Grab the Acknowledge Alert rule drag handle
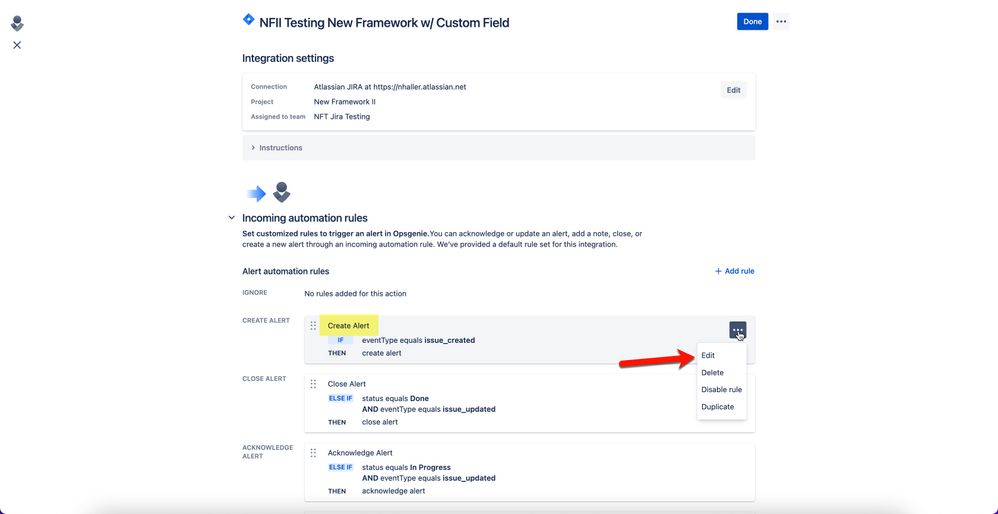 [x=313, y=453]
